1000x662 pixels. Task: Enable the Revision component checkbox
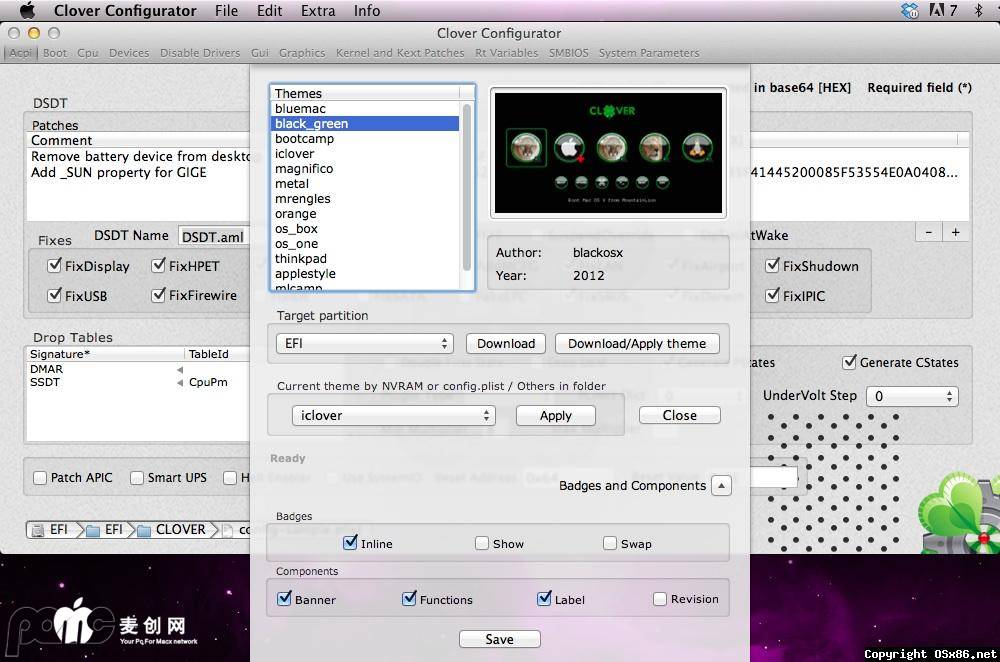(x=660, y=599)
